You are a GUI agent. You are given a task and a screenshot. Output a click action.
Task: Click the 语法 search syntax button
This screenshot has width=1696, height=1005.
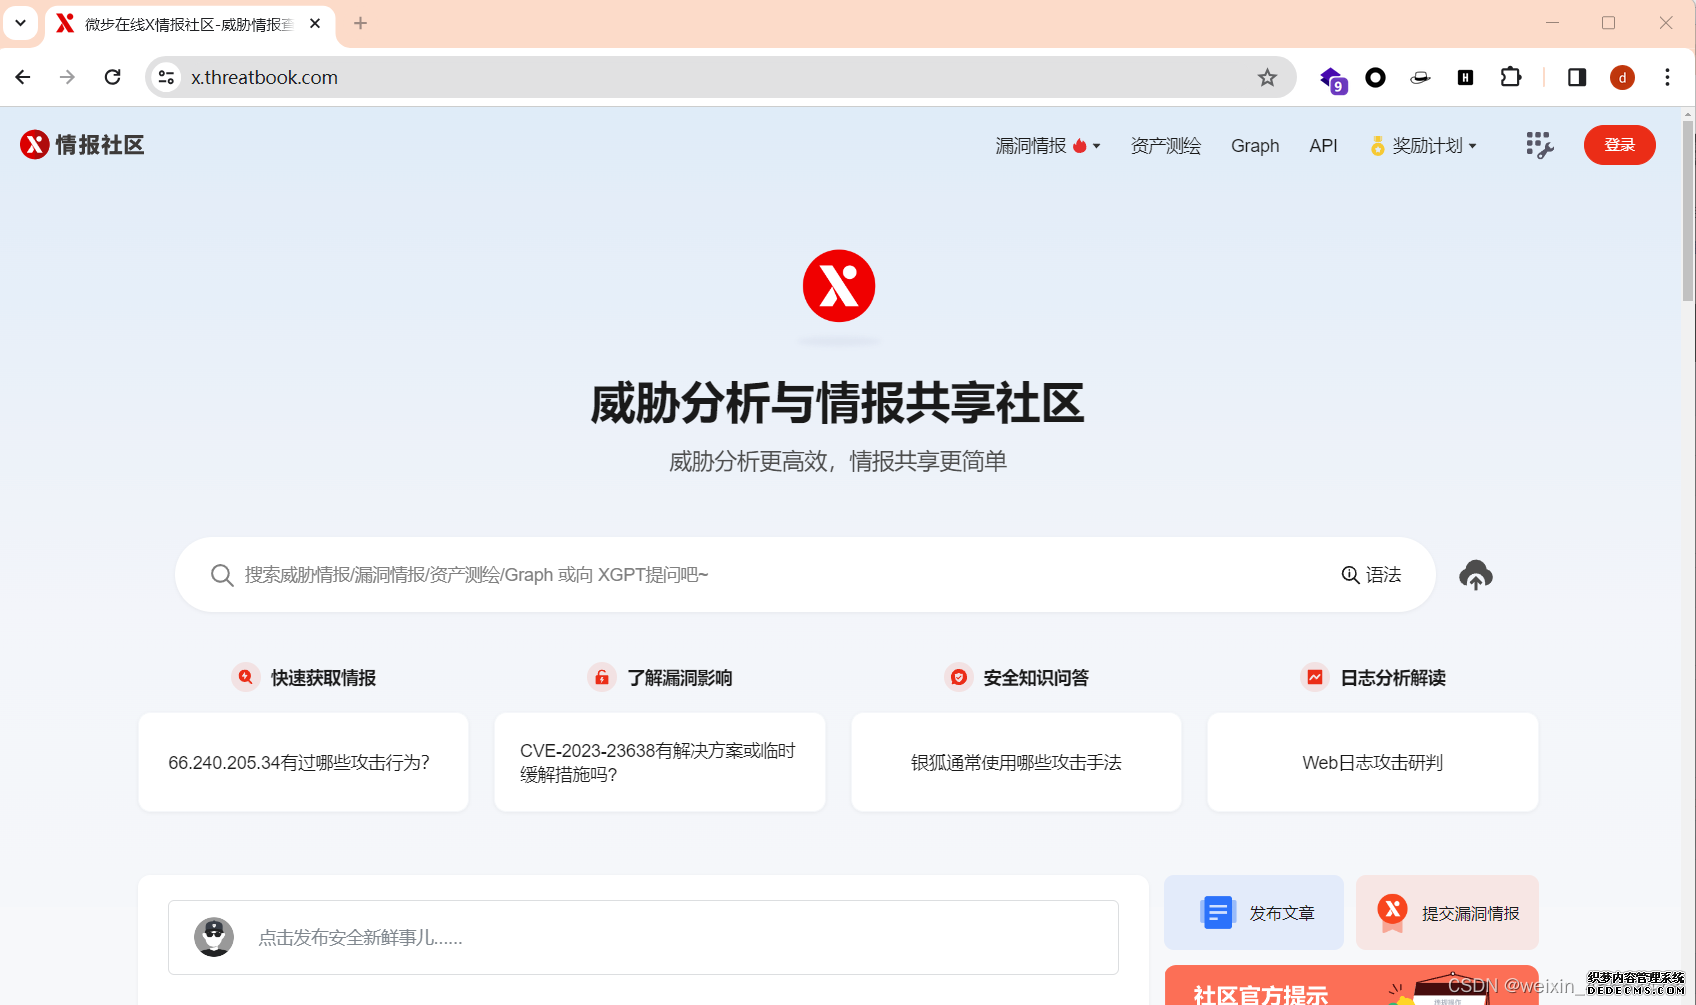(1371, 575)
